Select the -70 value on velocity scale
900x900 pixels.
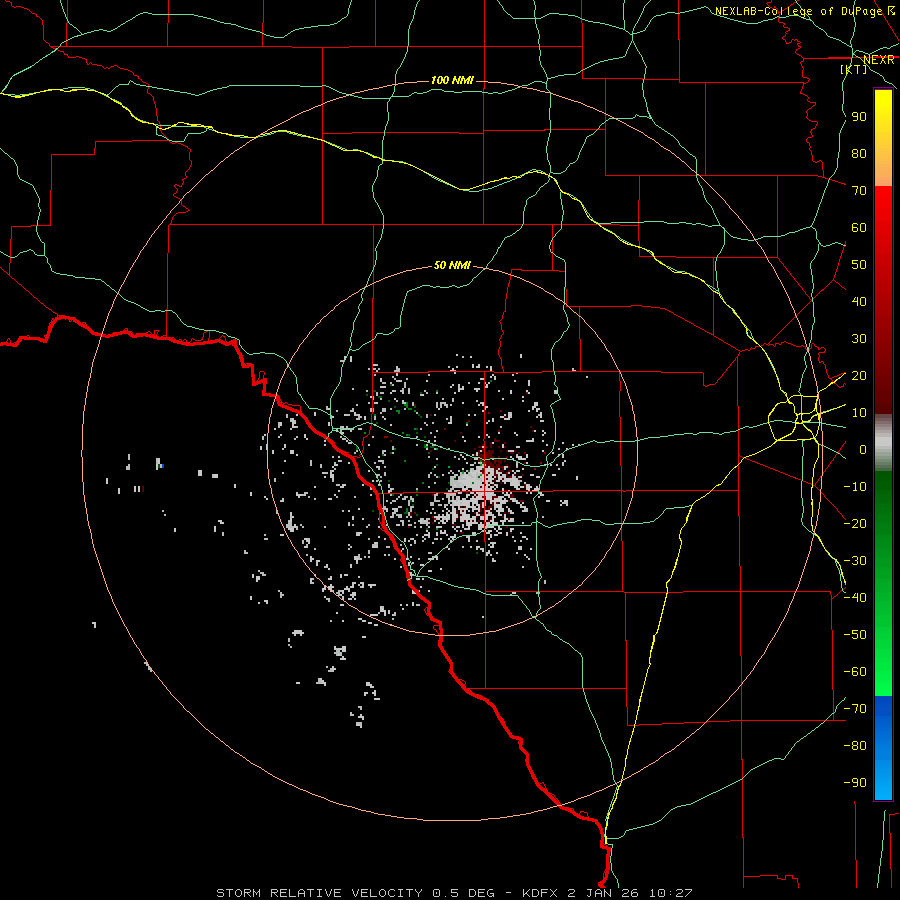click(855, 709)
